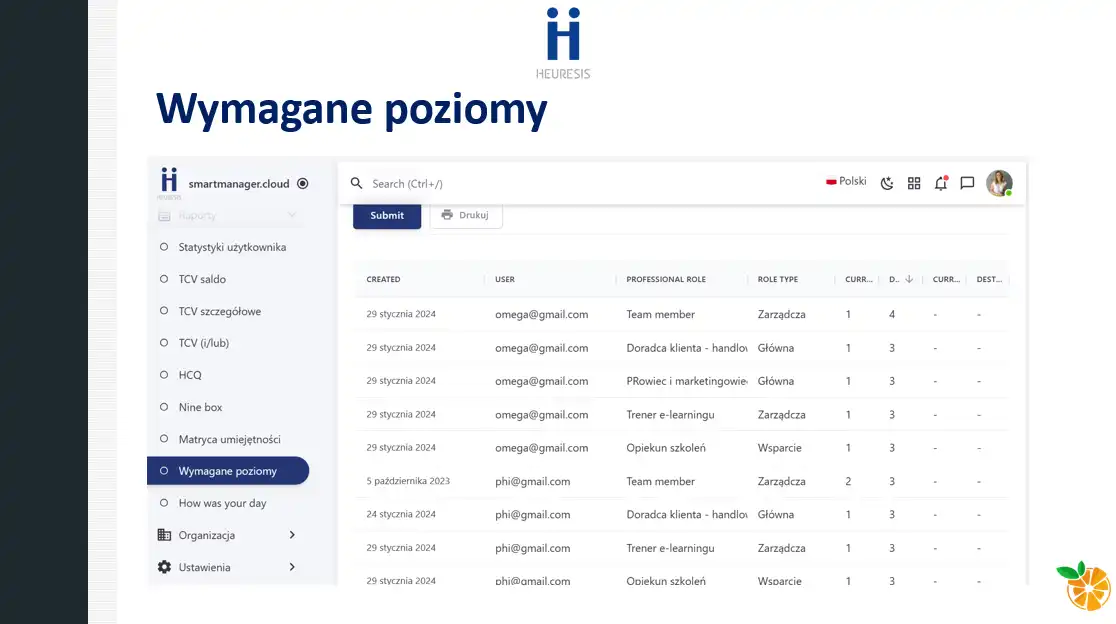
Task: Click the Drukuj print button
Action: [465, 215]
